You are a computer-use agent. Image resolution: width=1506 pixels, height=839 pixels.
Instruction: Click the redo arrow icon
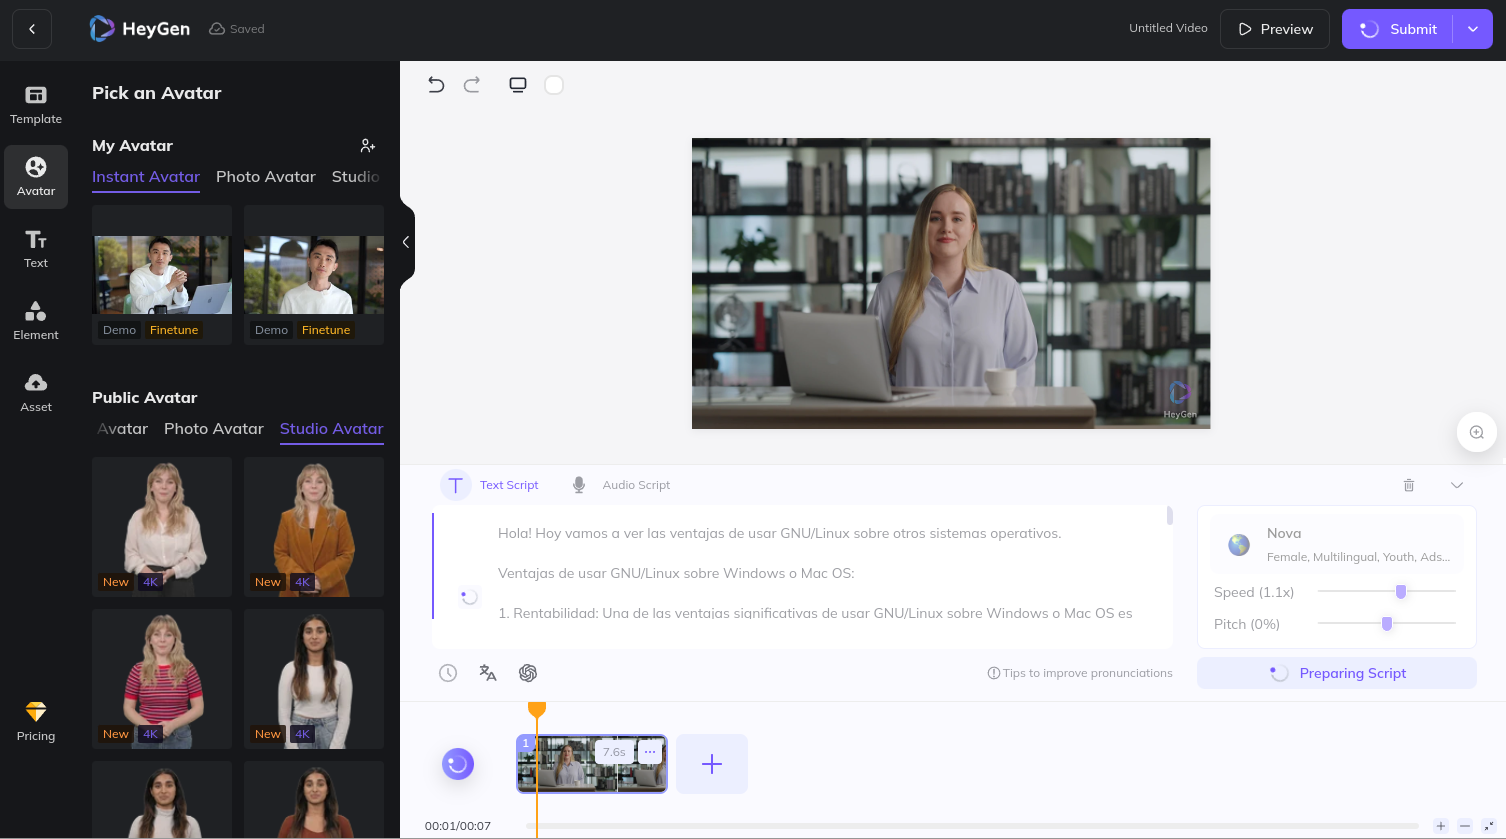point(472,85)
